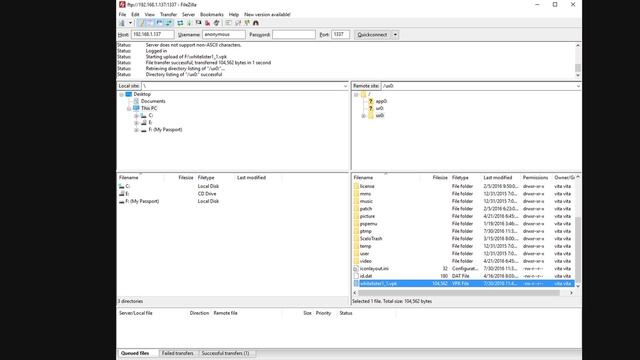Screen dimensions: 640x360
Task: Toggle local directory tree display
Action: [x=150, y=23]
